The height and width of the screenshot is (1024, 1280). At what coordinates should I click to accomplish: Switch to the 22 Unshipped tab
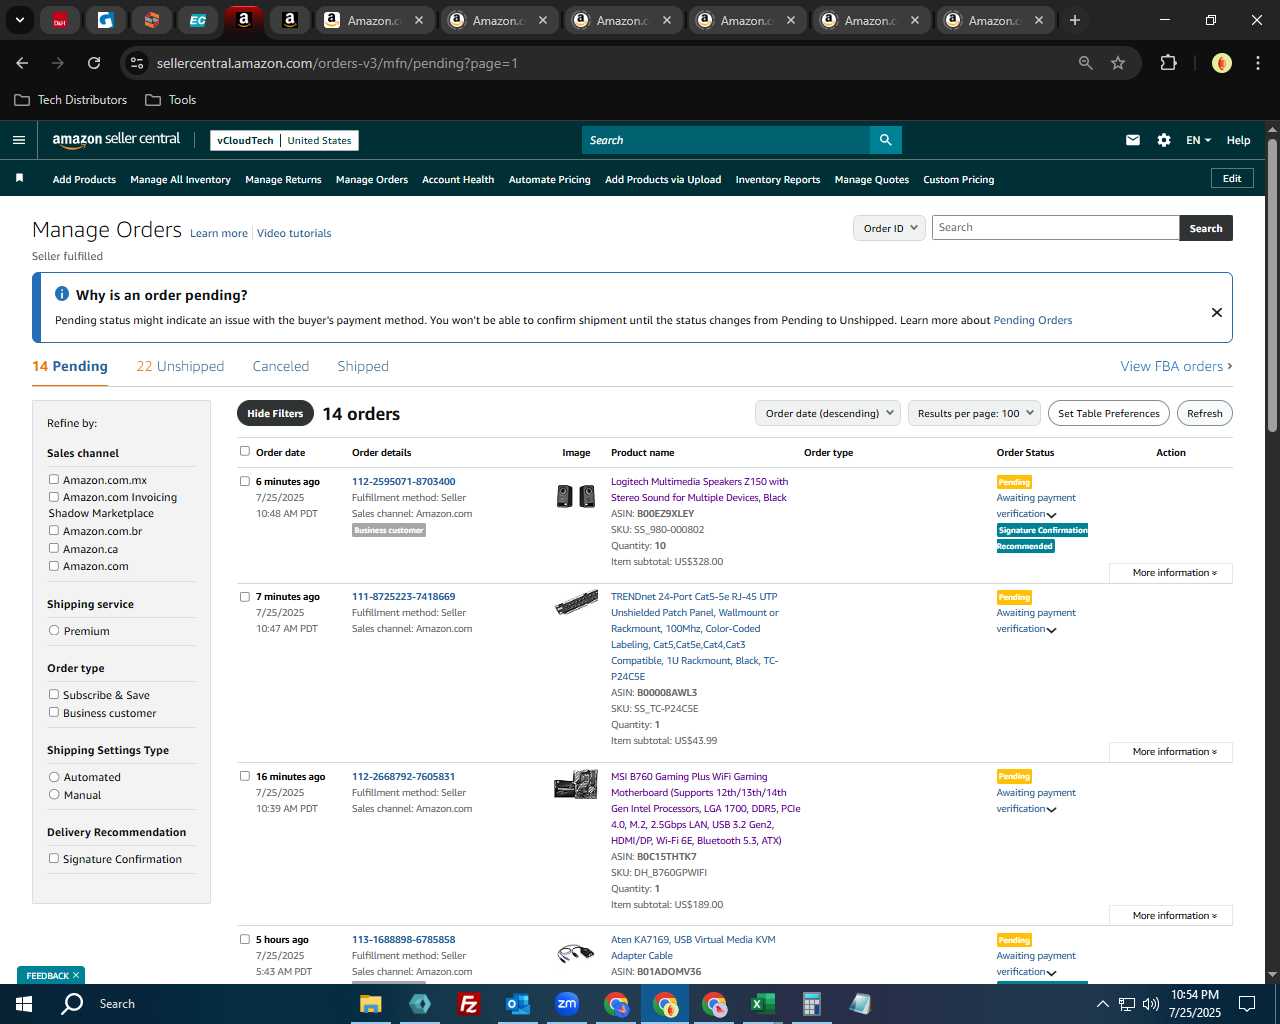pyautogui.click(x=180, y=366)
